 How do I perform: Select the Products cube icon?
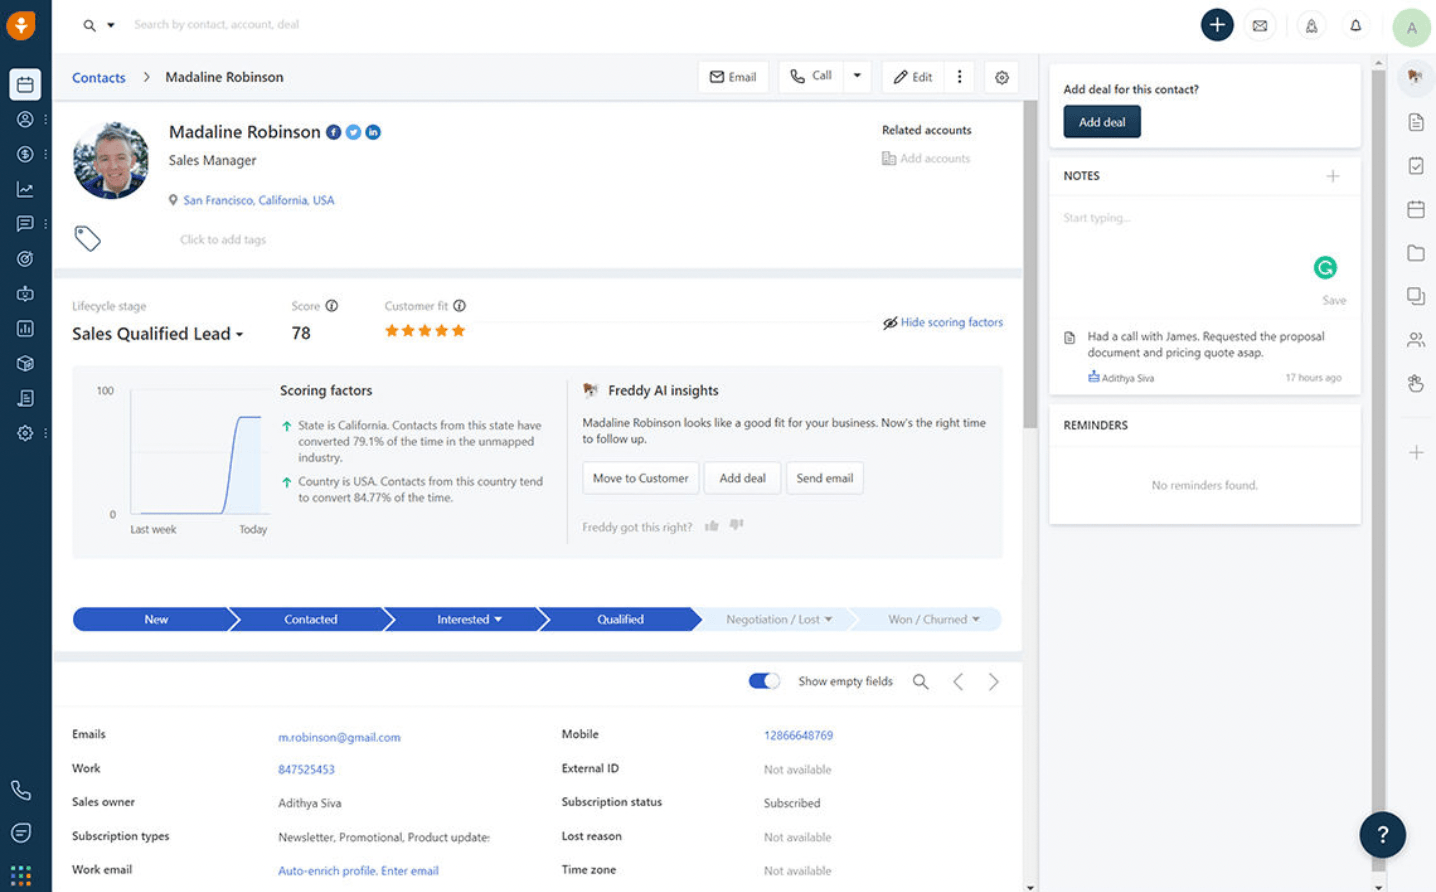point(25,363)
